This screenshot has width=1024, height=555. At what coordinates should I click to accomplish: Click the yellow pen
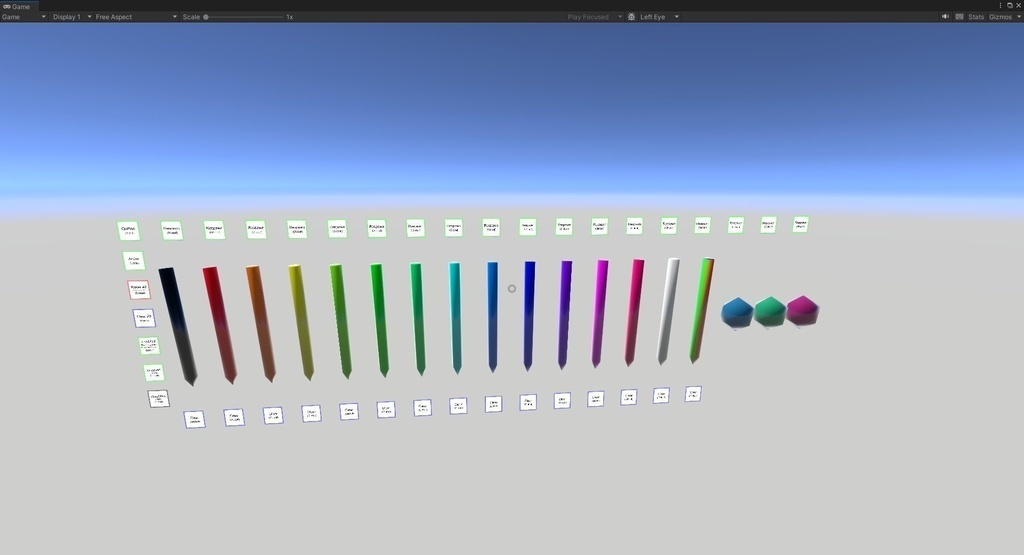[301, 322]
